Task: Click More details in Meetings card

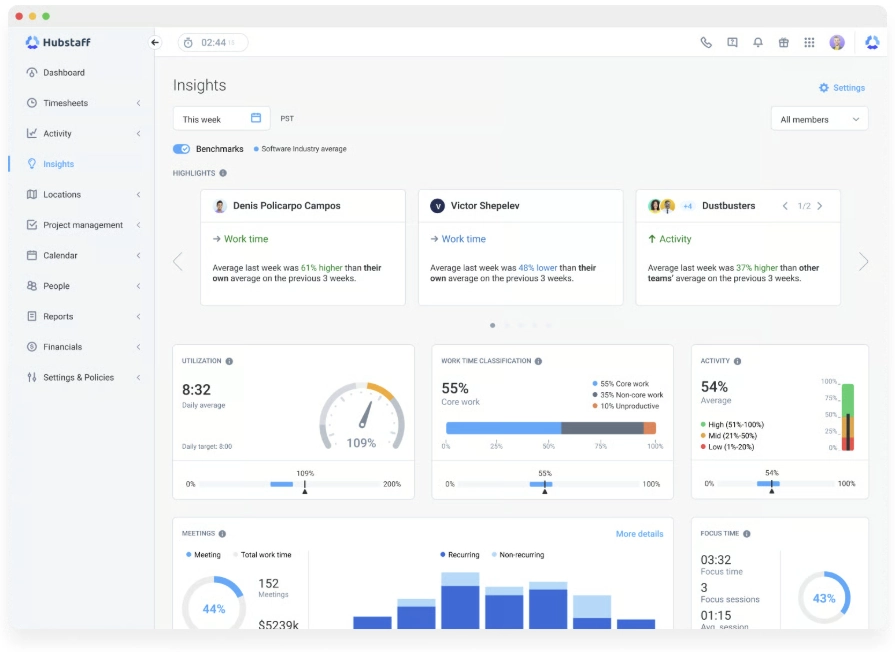Action: (x=639, y=534)
